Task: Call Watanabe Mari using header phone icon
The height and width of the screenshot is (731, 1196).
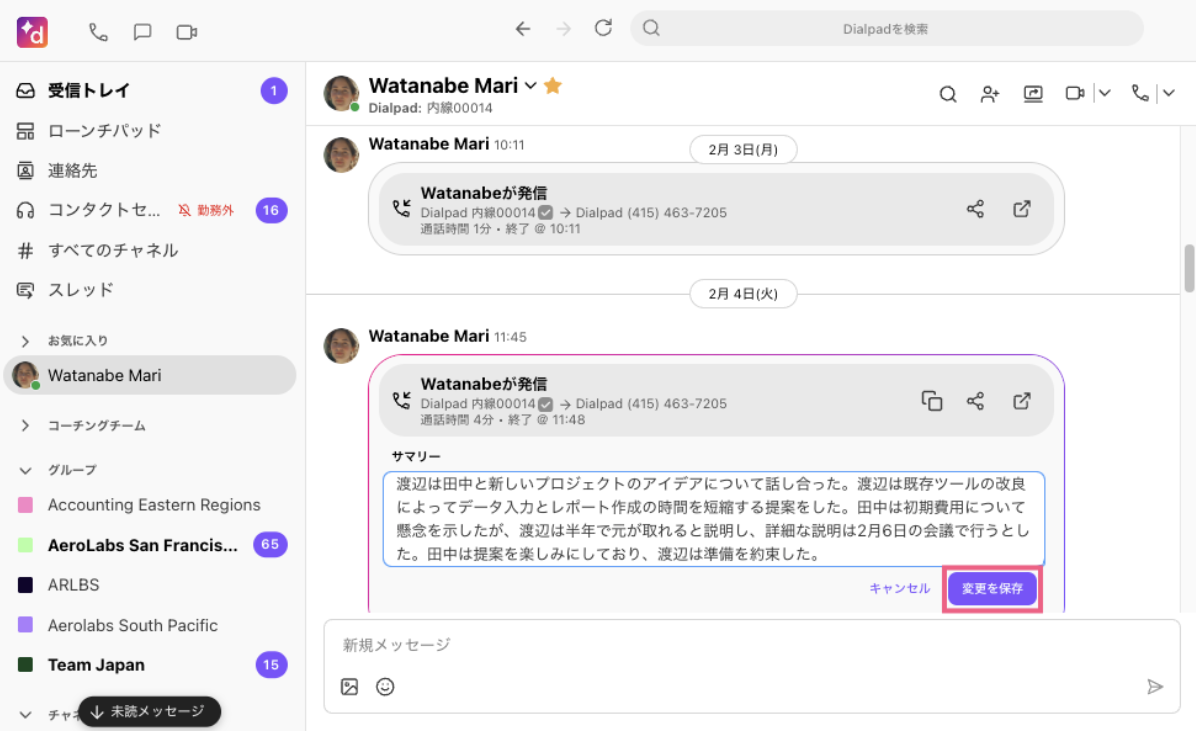Action: [1140, 93]
